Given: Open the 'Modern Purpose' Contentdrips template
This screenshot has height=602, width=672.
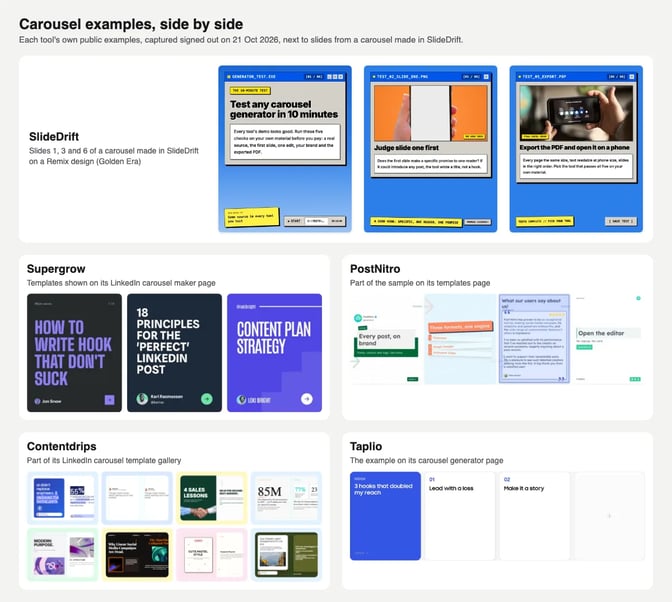Looking at the screenshot, I should [x=63, y=555].
